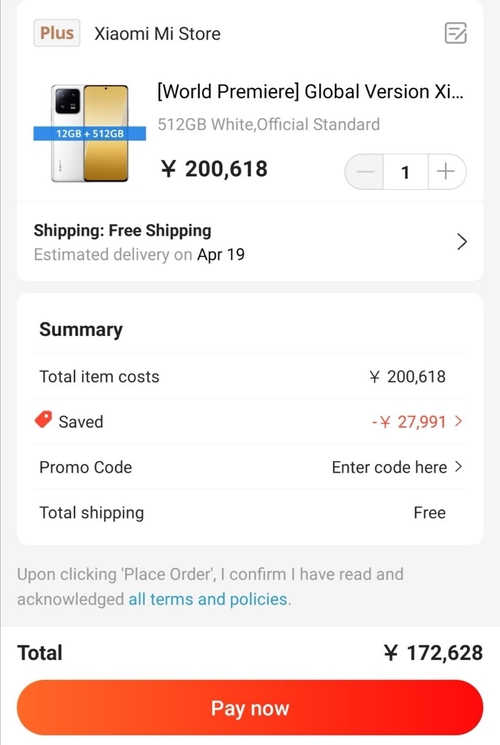Tap the Shipping: Free Shipping row

pyautogui.click(x=250, y=242)
